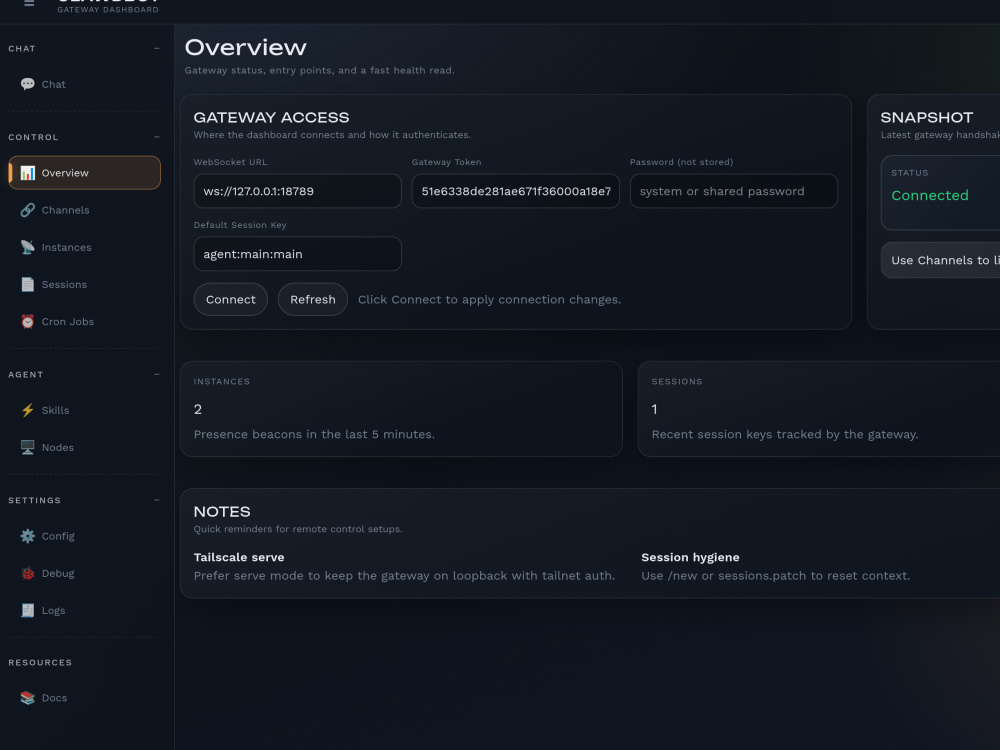Image resolution: width=1000 pixels, height=750 pixels.
Task: Click the Chat speech bubble icon
Action: (x=27, y=84)
